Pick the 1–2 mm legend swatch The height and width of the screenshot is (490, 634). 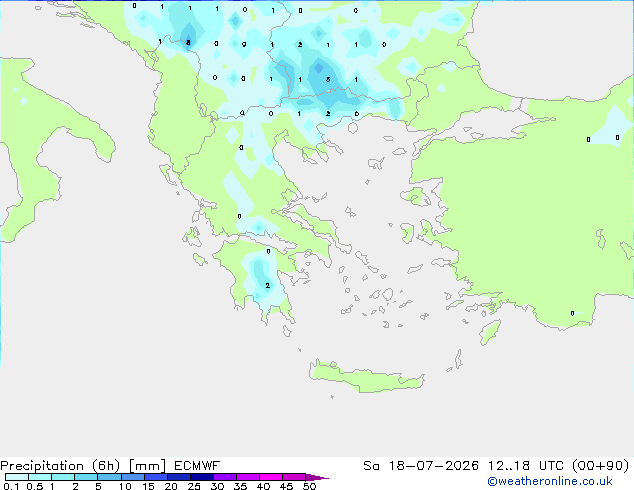(x=63, y=477)
